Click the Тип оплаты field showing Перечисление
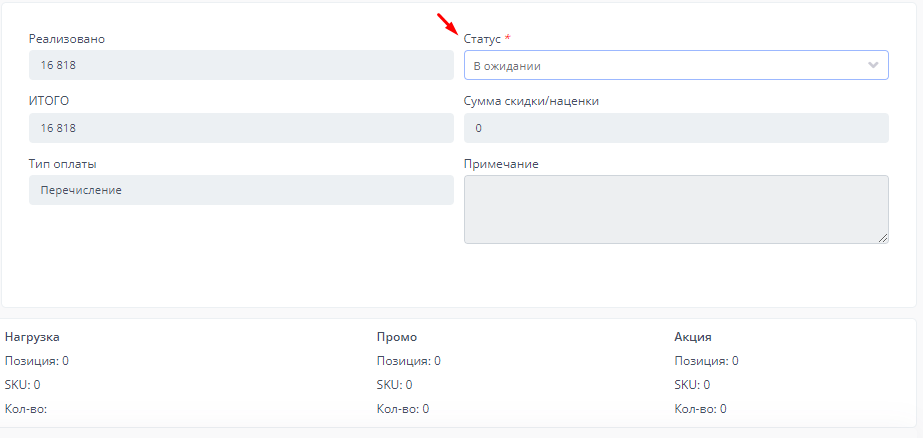The width and height of the screenshot is (923, 438). point(241,190)
